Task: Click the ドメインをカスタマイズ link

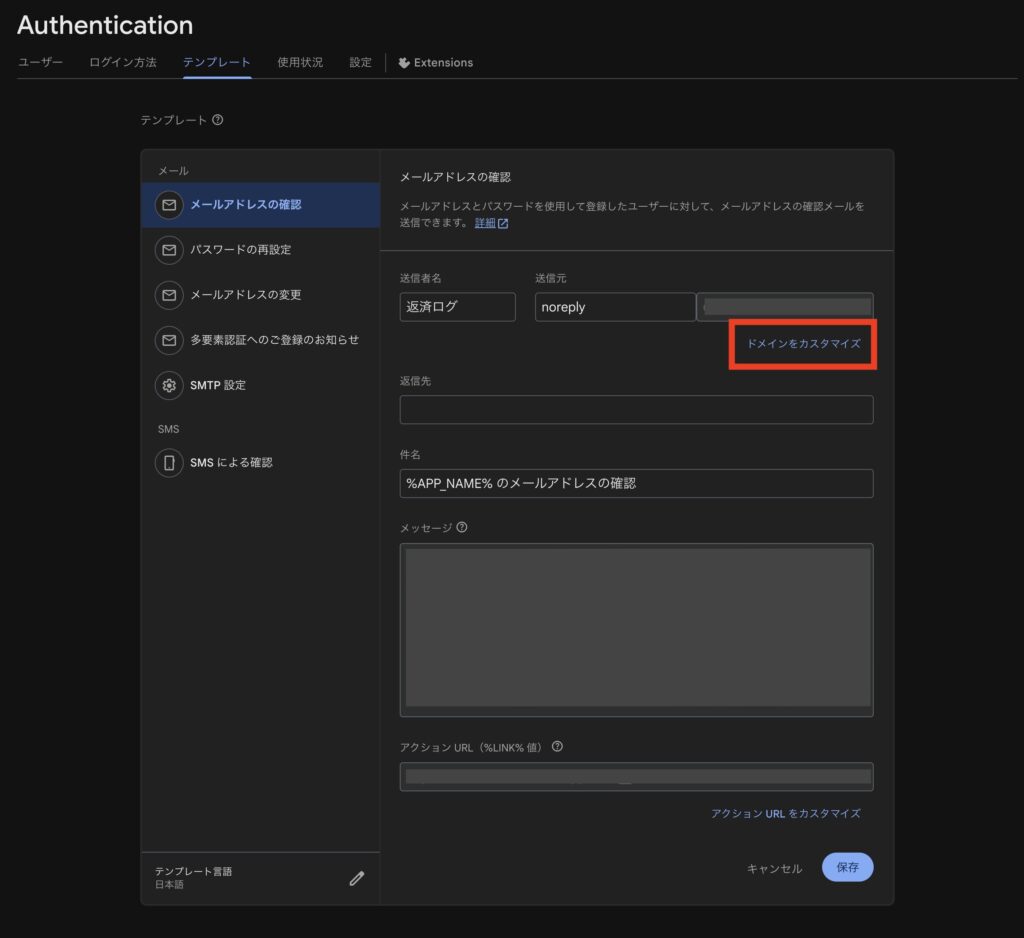Action: (803, 343)
